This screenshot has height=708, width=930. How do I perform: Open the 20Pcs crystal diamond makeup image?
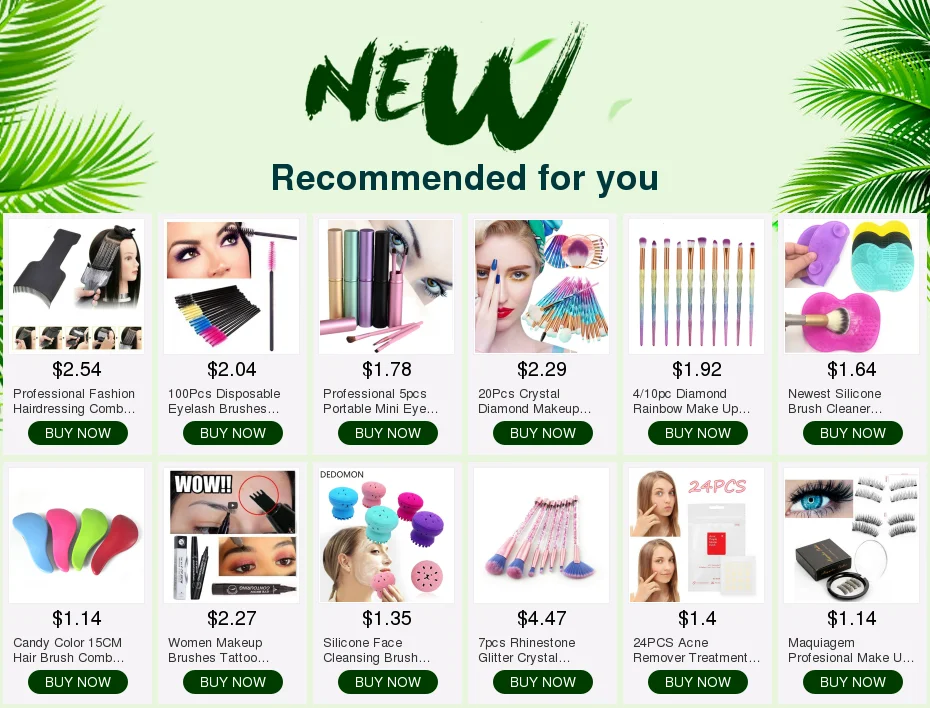[x=542, y=286]
